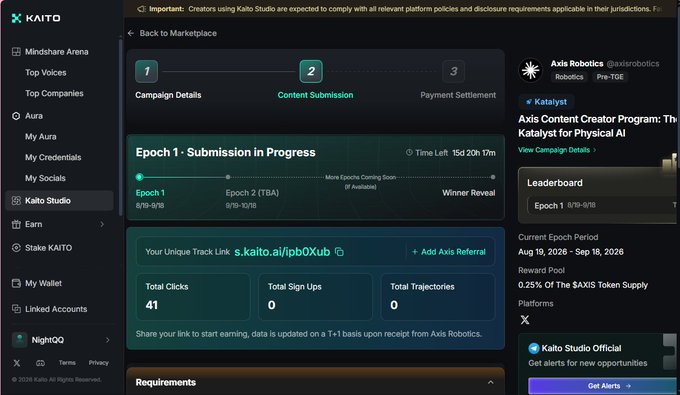Screen dimensions: 680x395
Task: Open the Terms link
Action: tap(67, 362)
